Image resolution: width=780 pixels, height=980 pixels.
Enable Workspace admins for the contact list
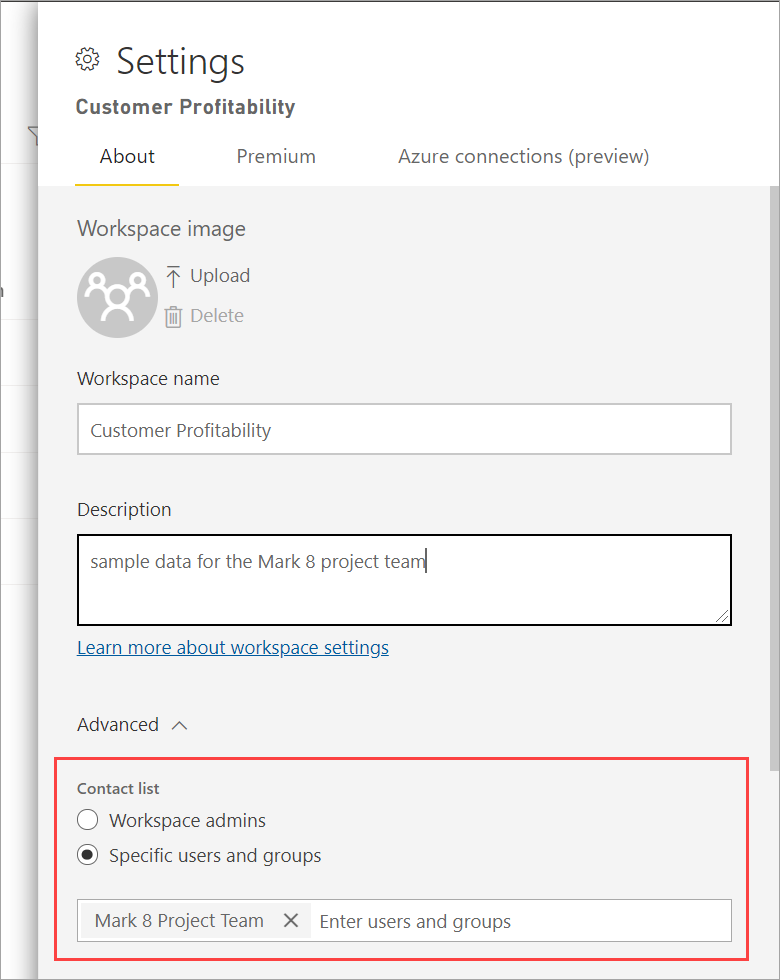[x=88, y=819]
